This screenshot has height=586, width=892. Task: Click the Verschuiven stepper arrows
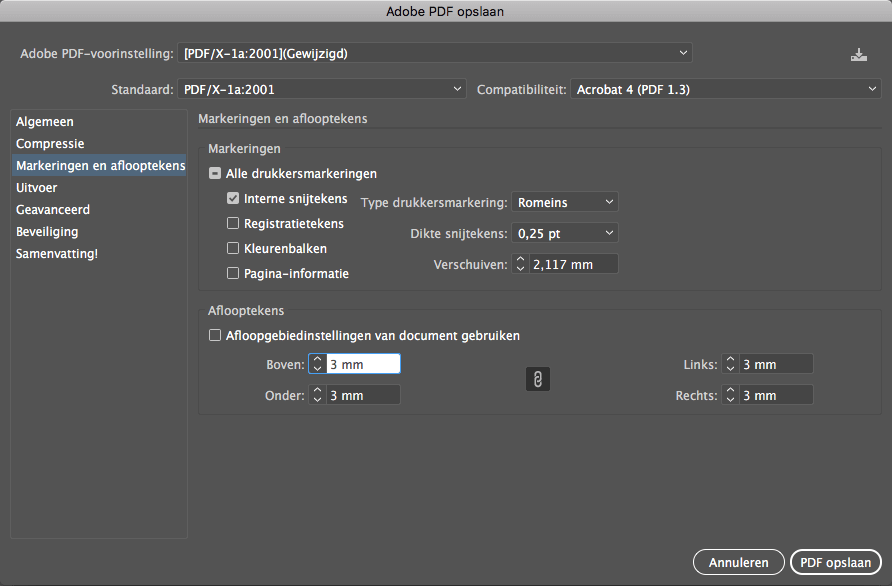520,264
